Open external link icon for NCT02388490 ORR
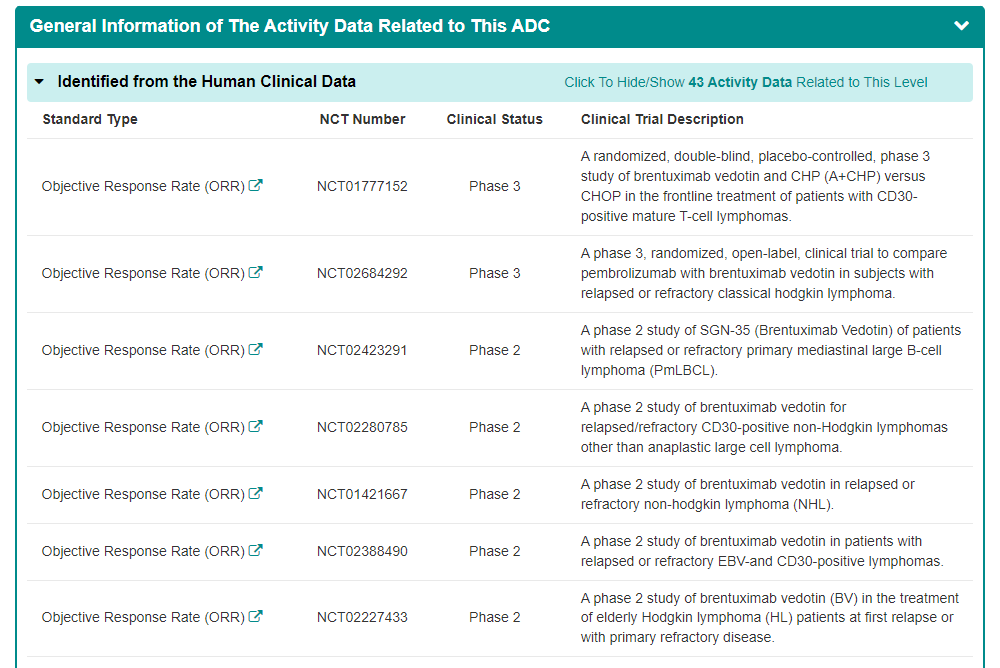This screenshot has width=1000, height=668. tap(256, 550)
